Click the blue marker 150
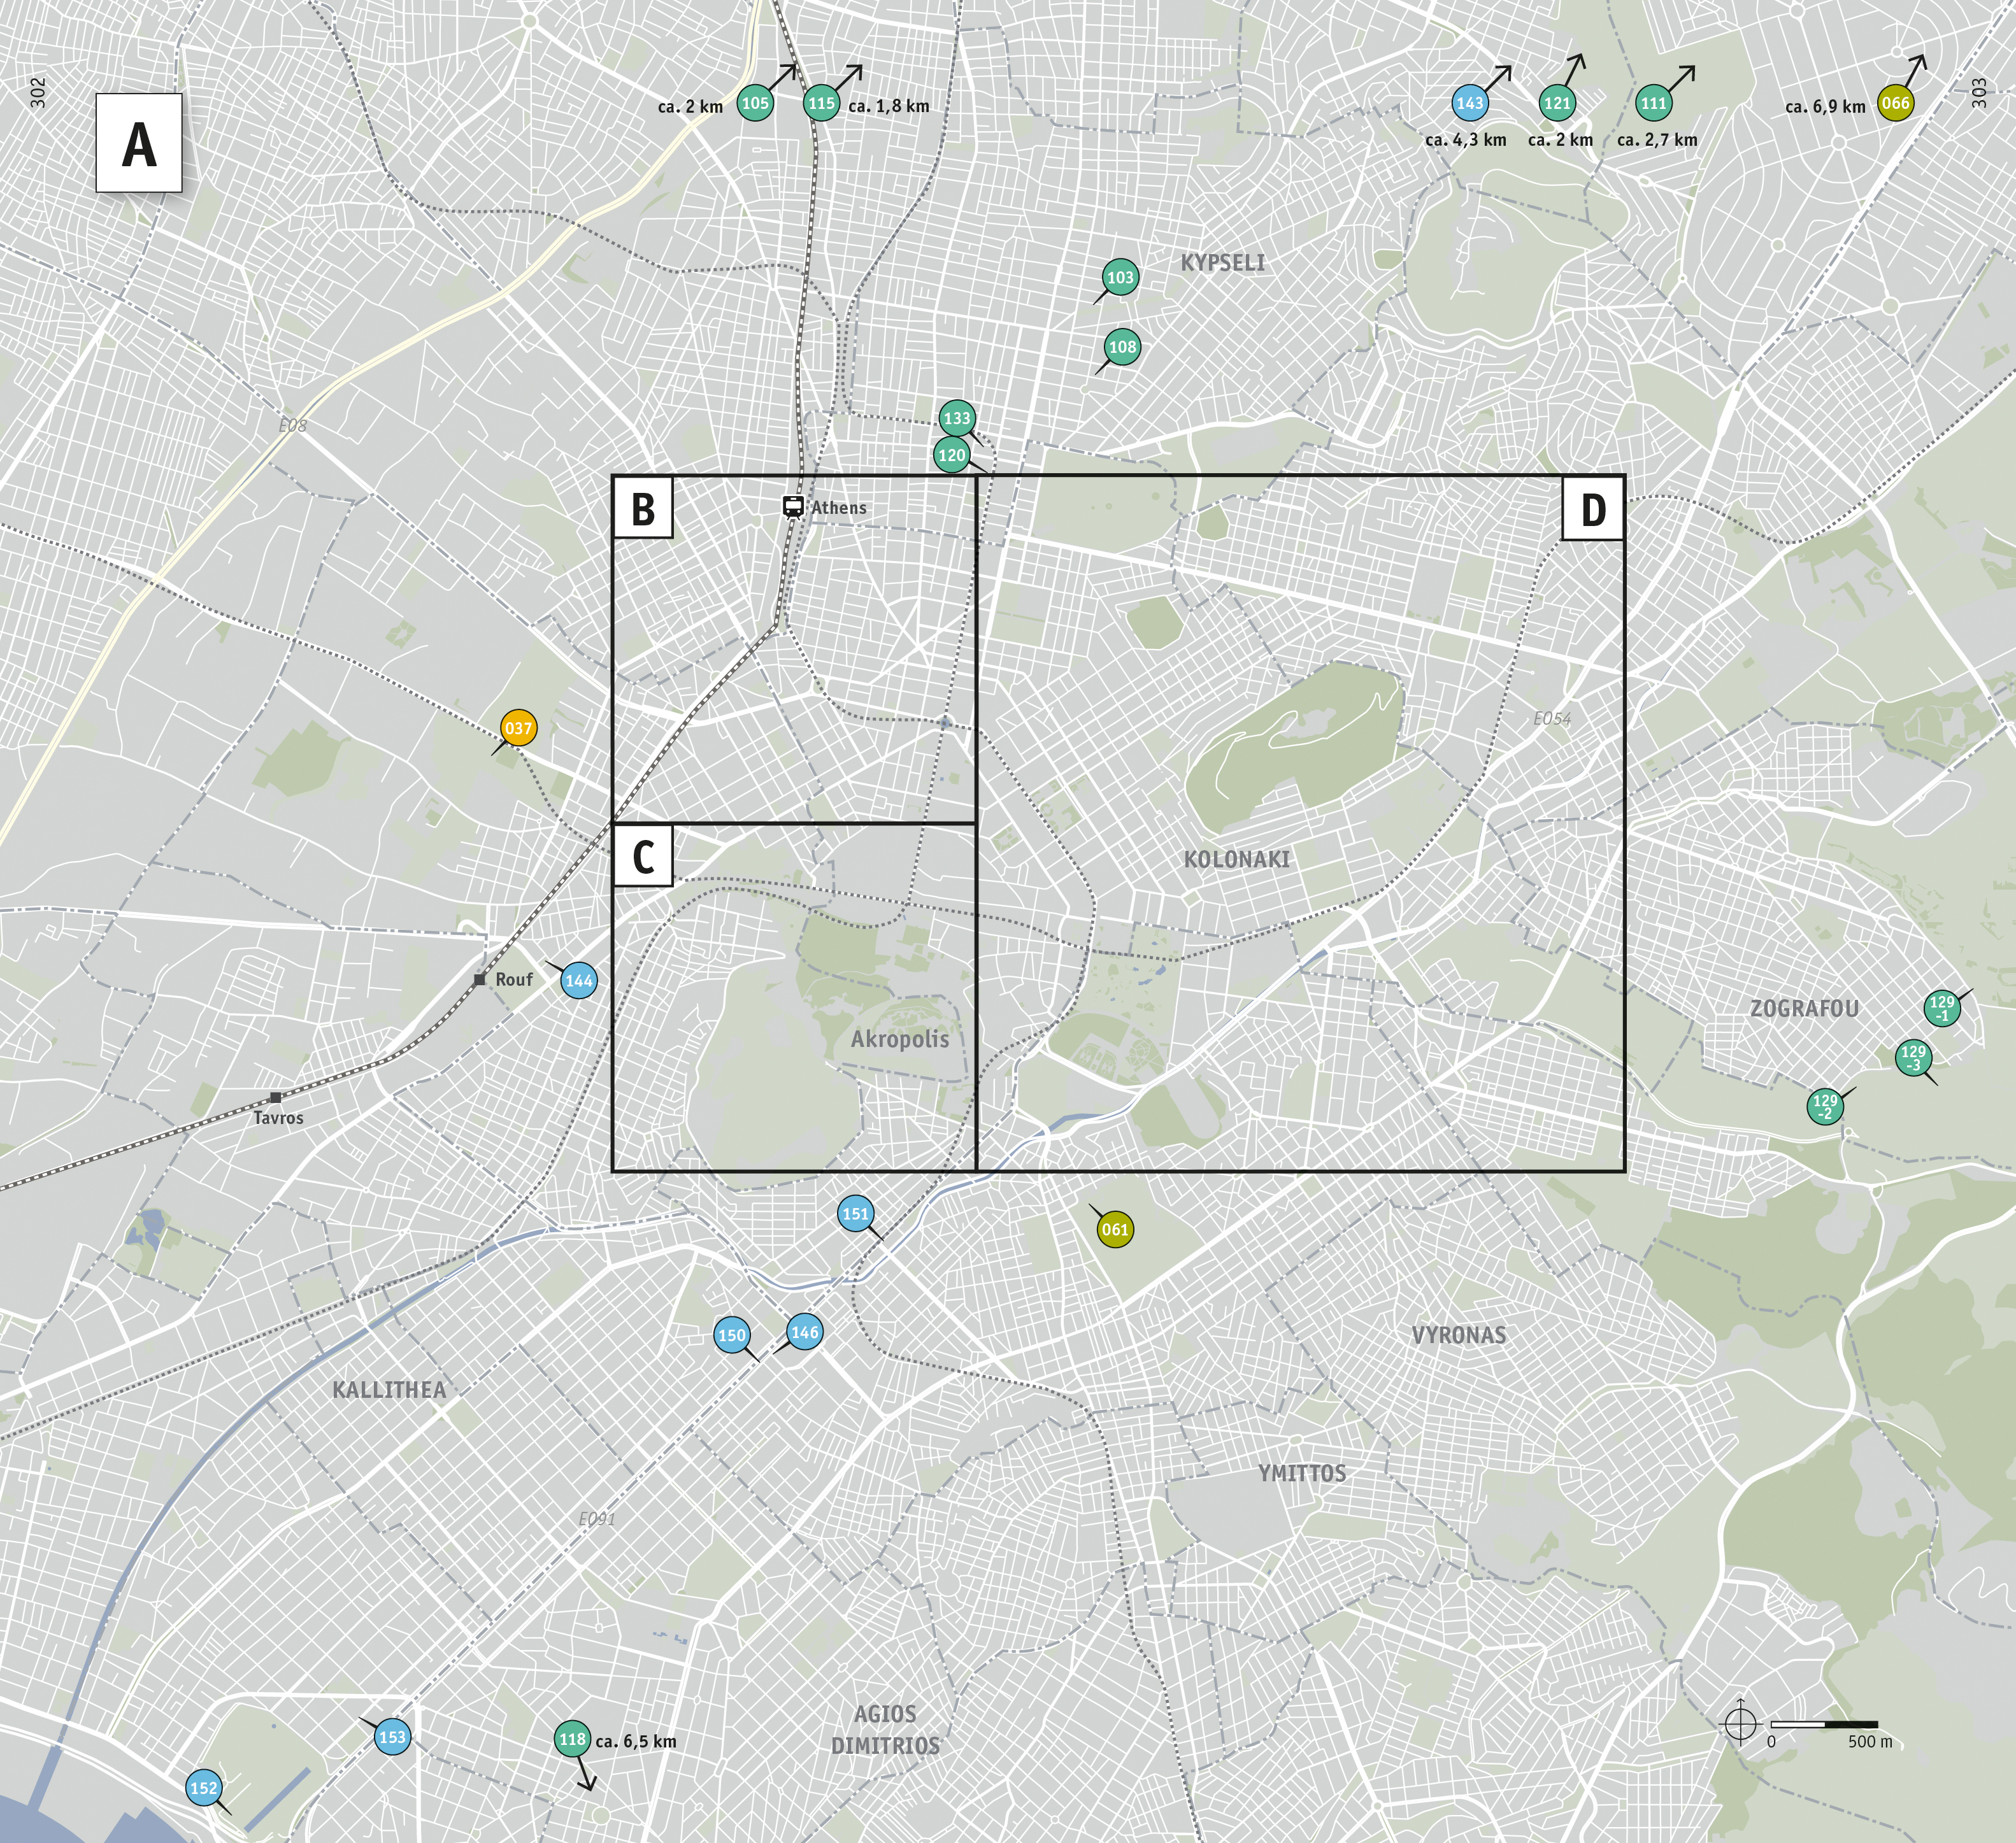2016x1843 pixels. tap(732, 1335)
